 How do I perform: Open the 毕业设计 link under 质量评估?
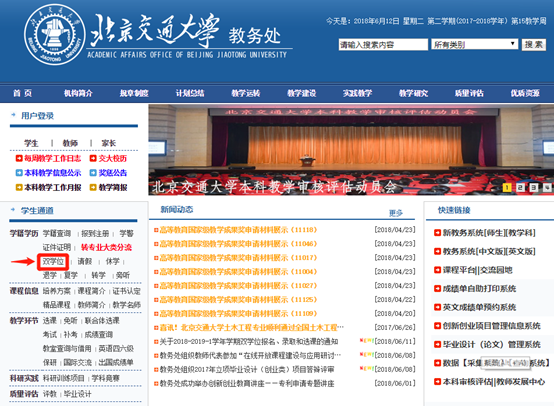[x=77, y=394]
